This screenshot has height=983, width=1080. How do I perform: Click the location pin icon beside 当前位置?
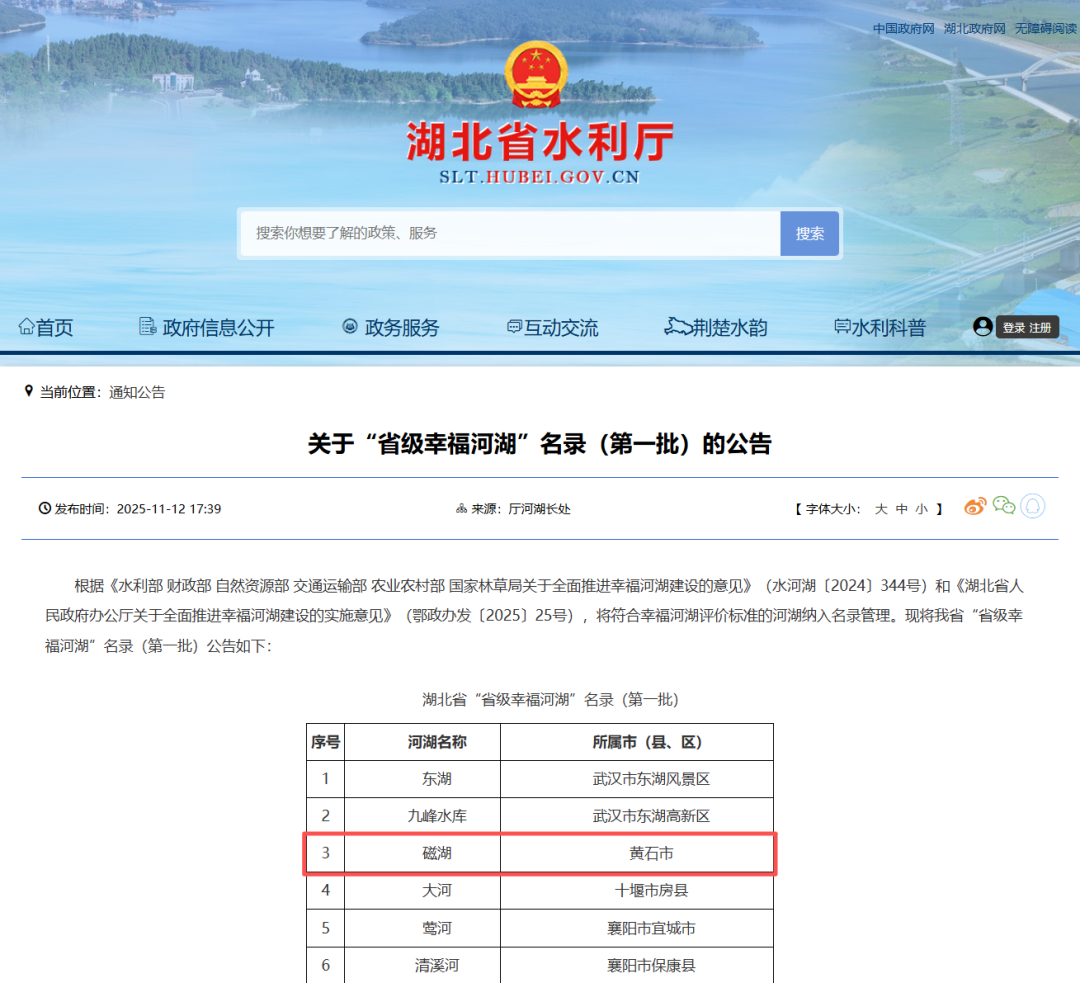coord(28,391)
